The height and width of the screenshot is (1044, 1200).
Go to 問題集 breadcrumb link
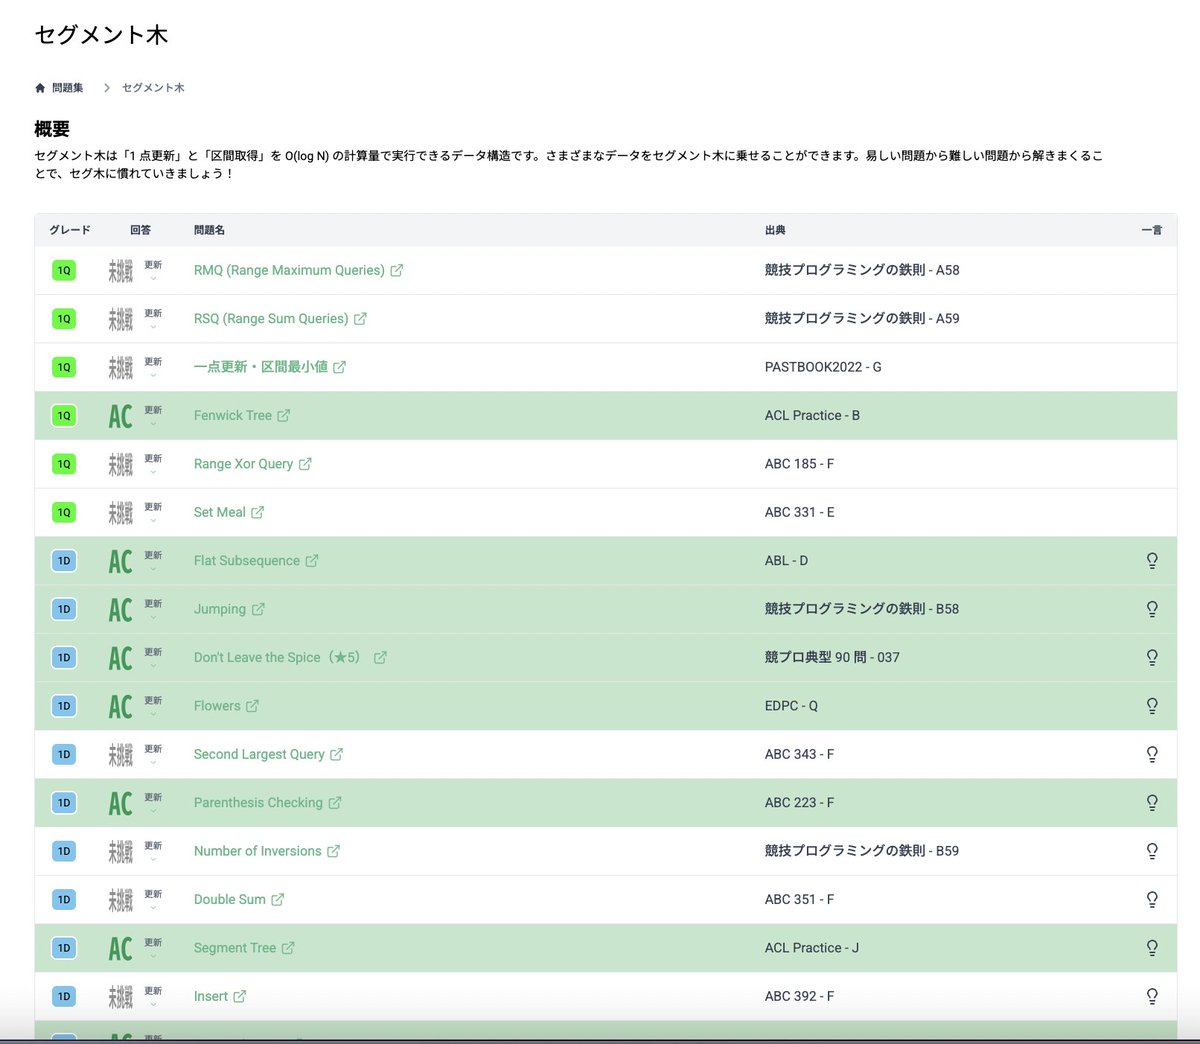click(67, 88)
